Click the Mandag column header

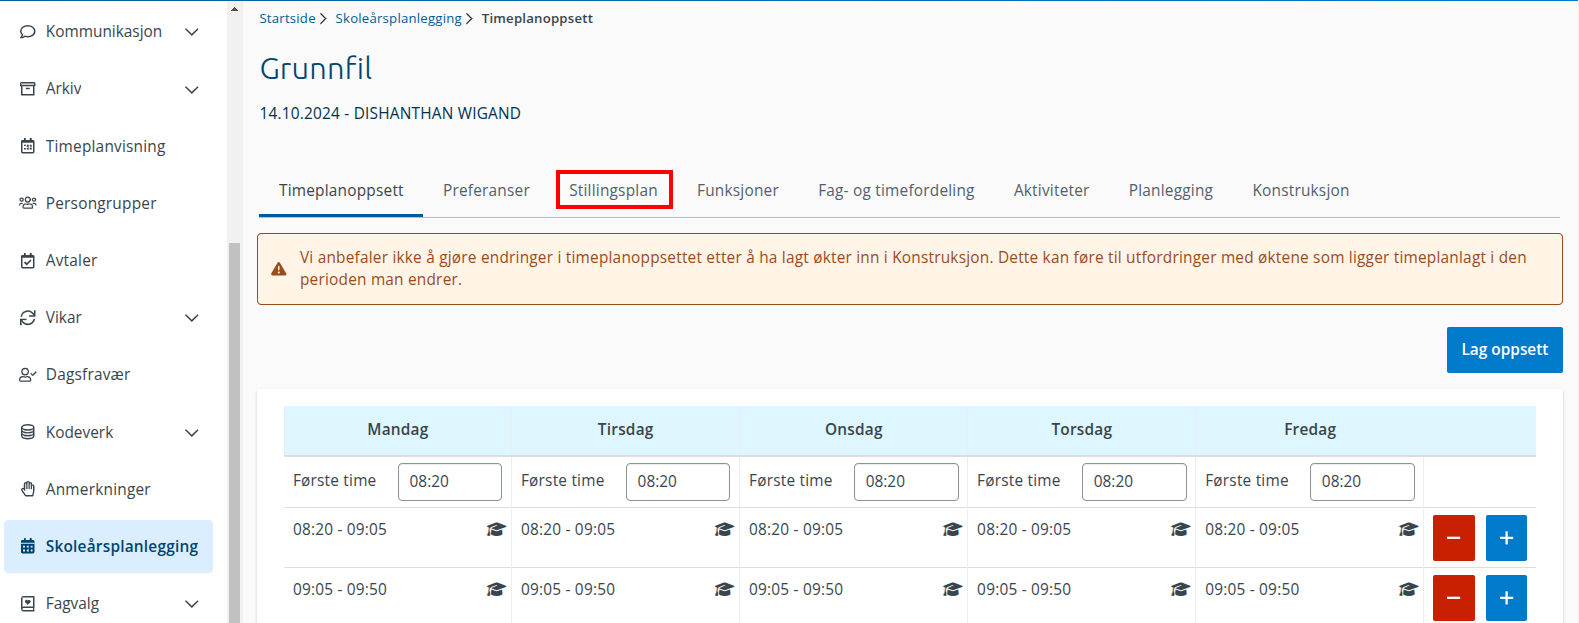[398, 430]
